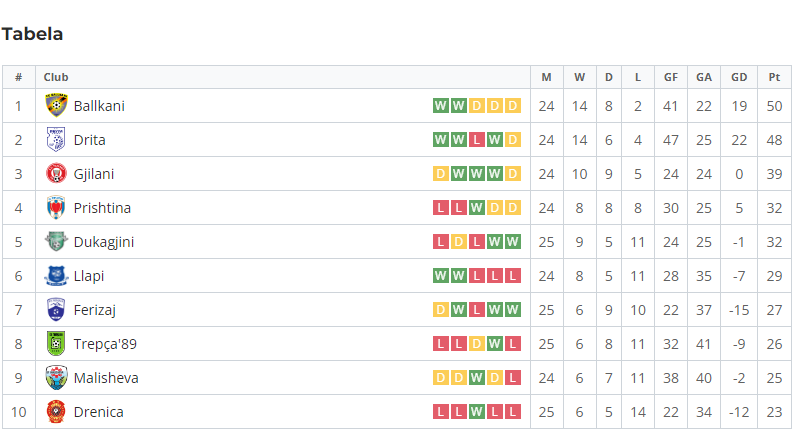Click Malisheva's red L form badge
Image resolution: width=800 pixels, height=439 pixels.
coord(512,378)
